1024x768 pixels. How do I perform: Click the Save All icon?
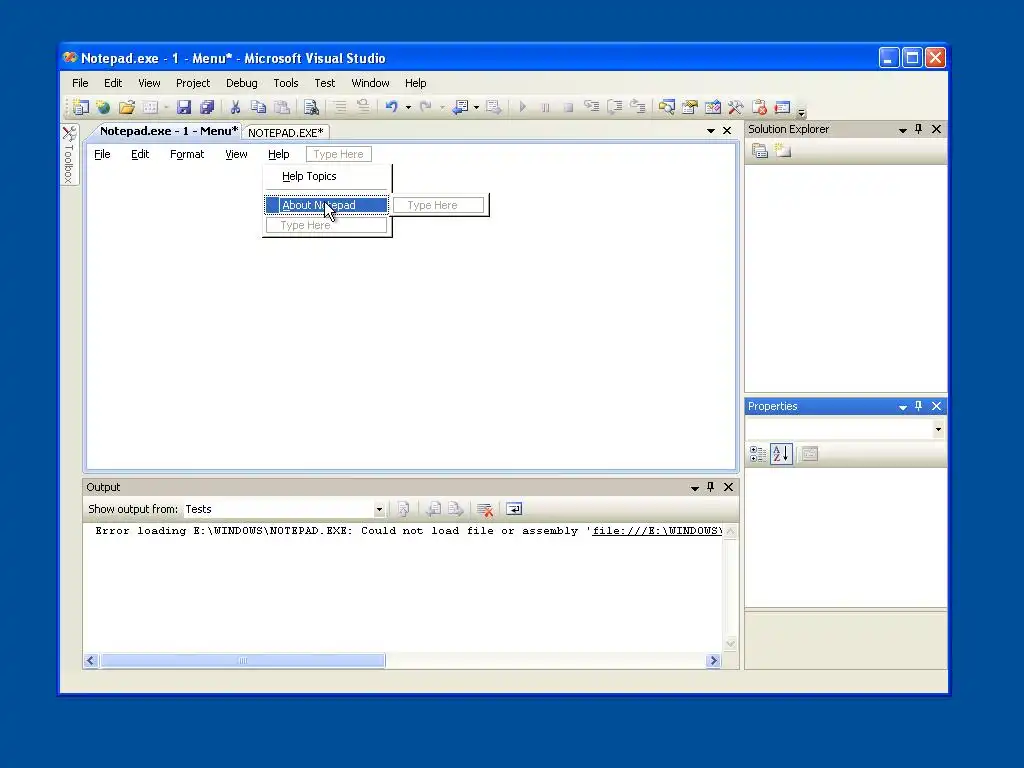[x=207, y=107]
